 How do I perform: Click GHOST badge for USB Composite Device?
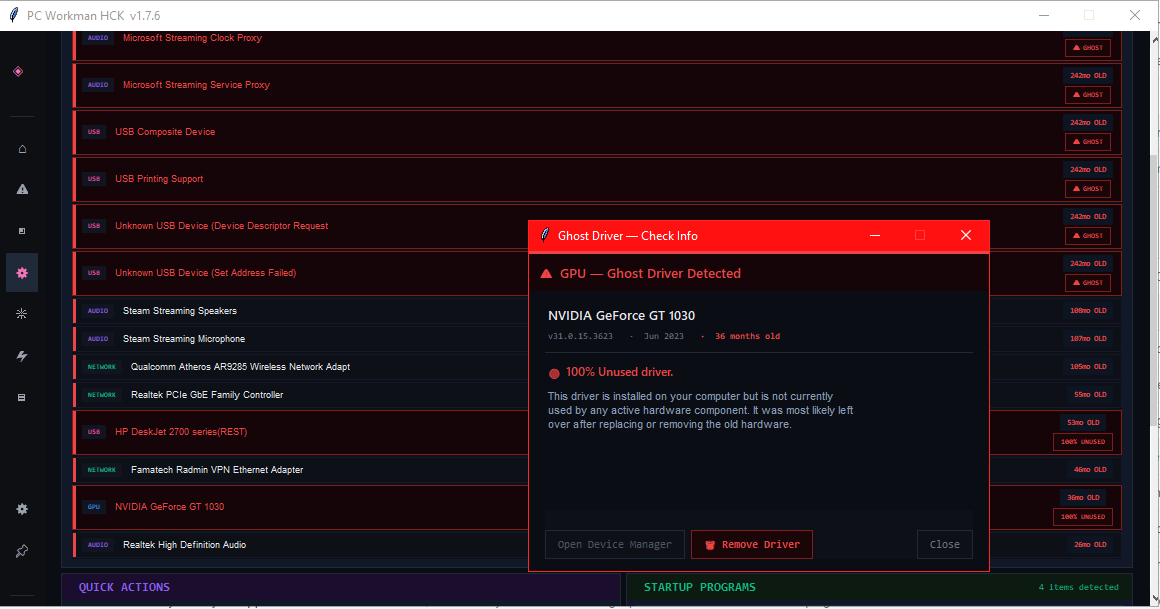click(x=1088, y=141)
